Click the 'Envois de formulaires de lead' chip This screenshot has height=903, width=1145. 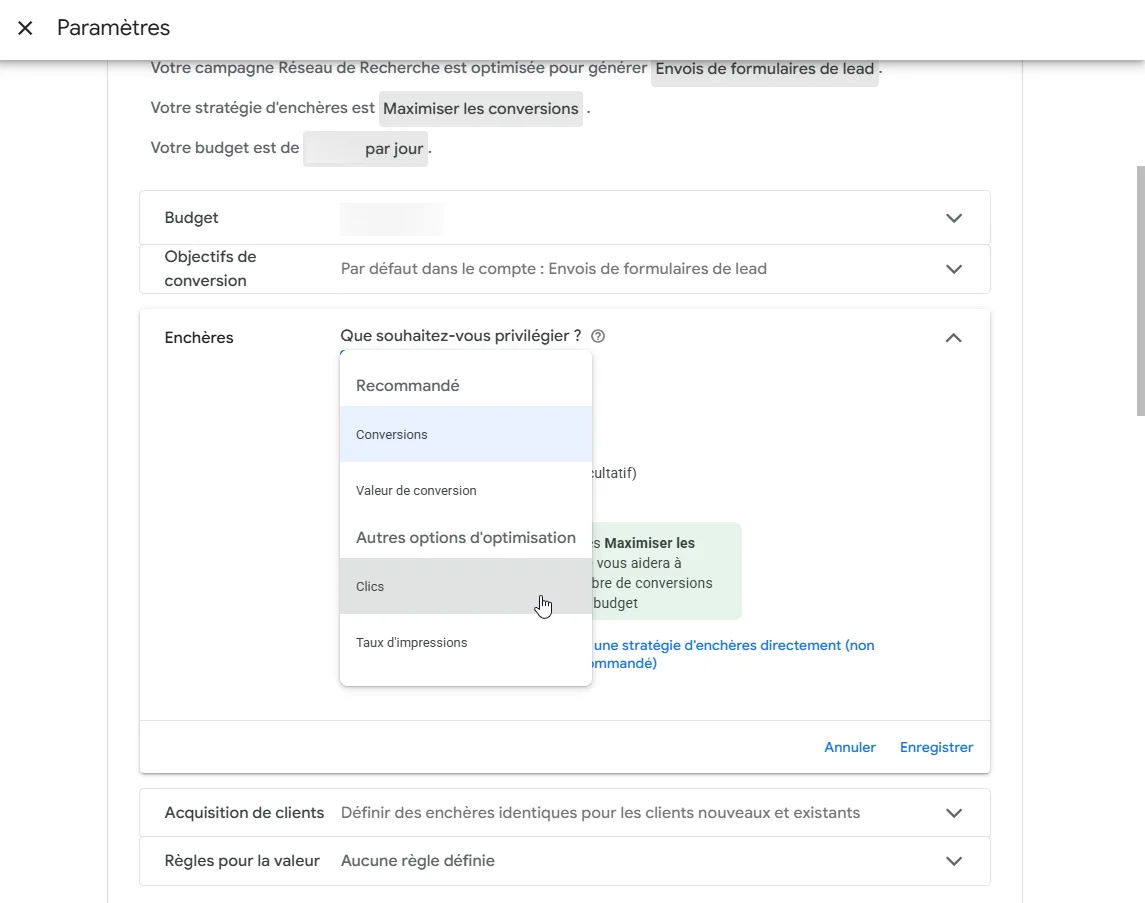pos(765,69)
